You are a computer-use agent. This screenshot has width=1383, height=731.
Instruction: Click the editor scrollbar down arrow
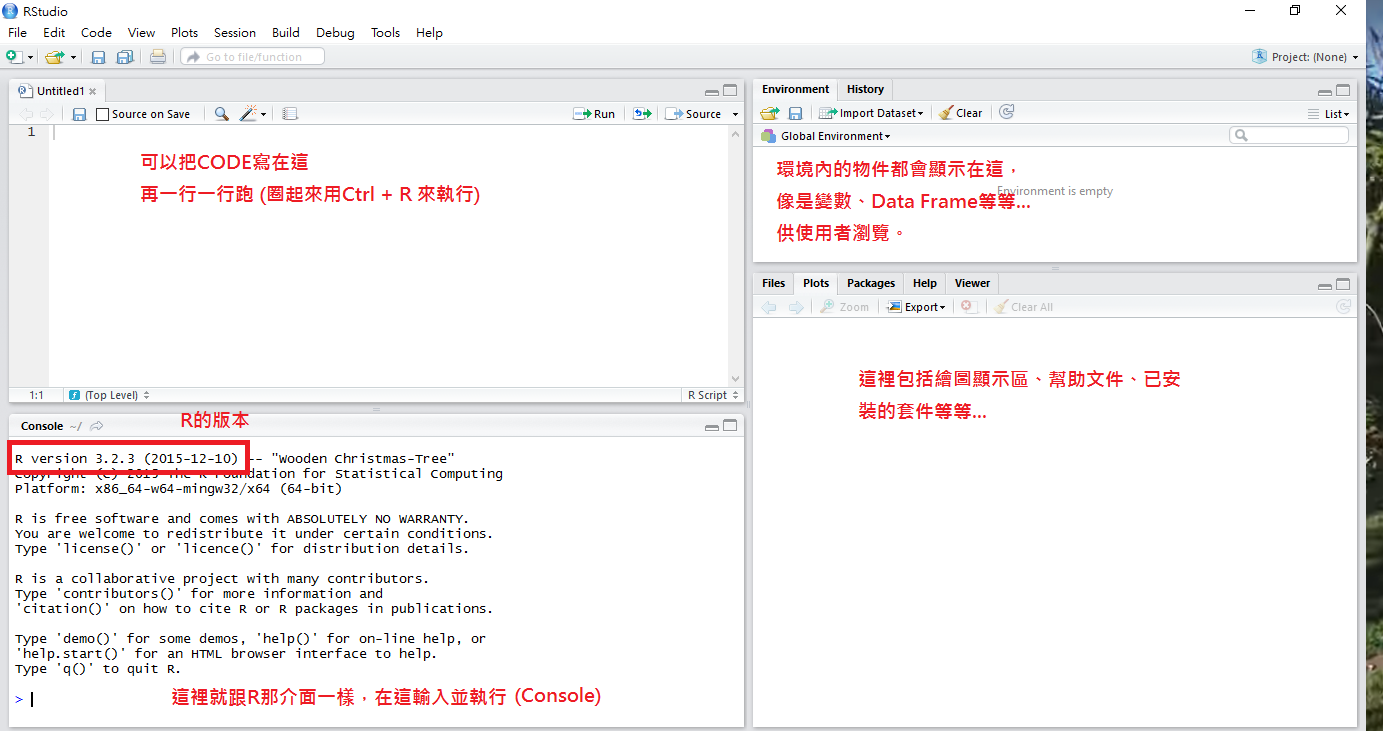click(736, 379)
